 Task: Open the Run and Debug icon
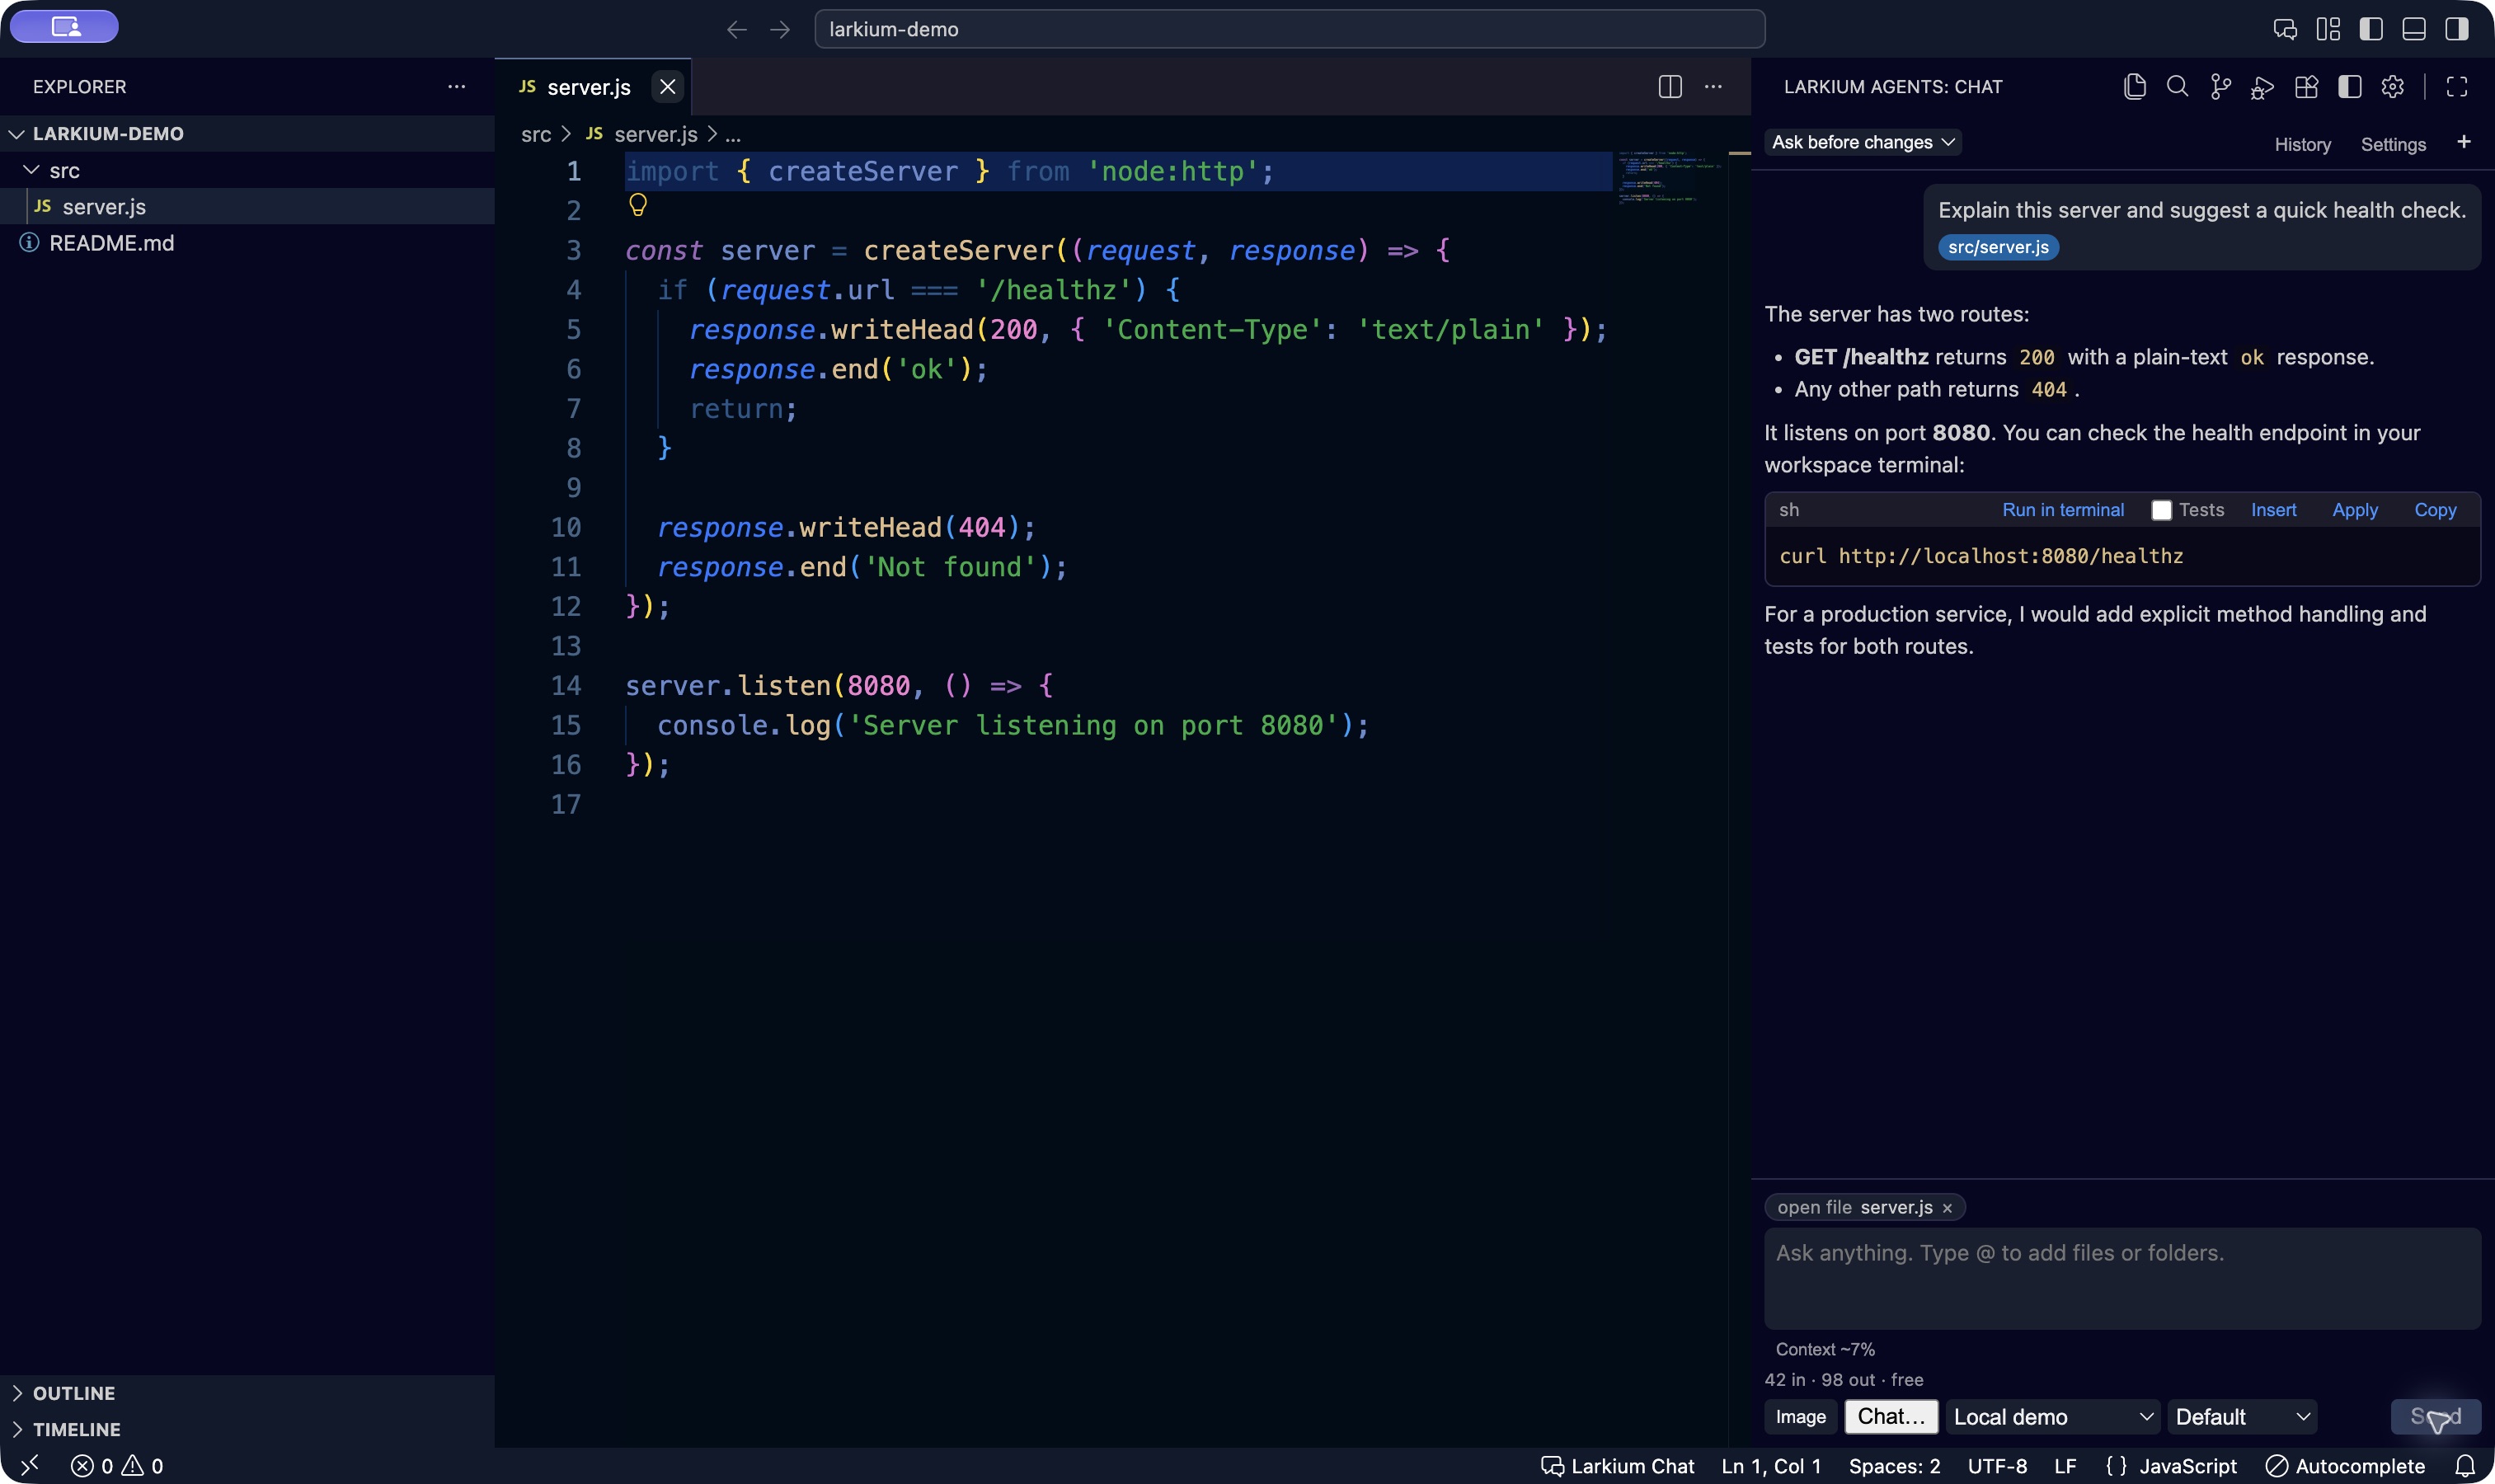[2262, 87]
